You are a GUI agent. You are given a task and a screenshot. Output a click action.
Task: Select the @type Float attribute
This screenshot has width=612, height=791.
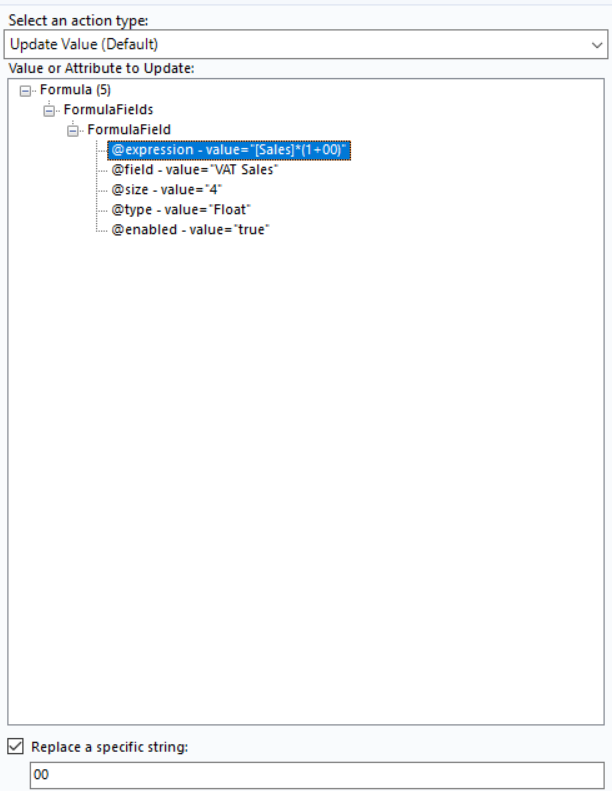(181, 209)
